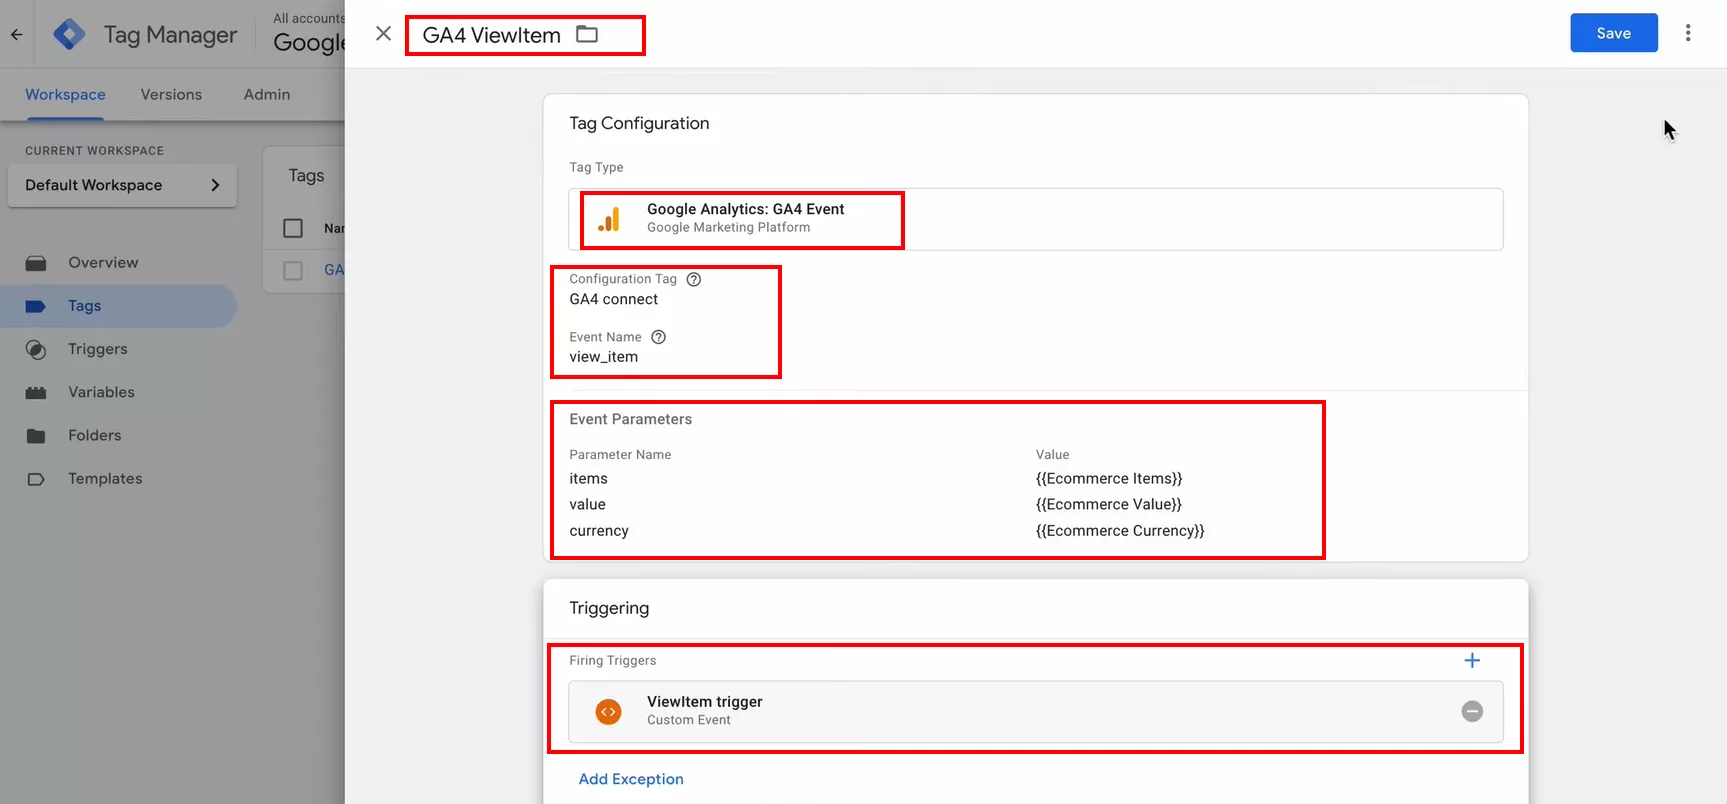The width and height of the screenshot is (1727, 804).
Task: Click the Templates sidebar icon
Action: click(x=36, y=479)
